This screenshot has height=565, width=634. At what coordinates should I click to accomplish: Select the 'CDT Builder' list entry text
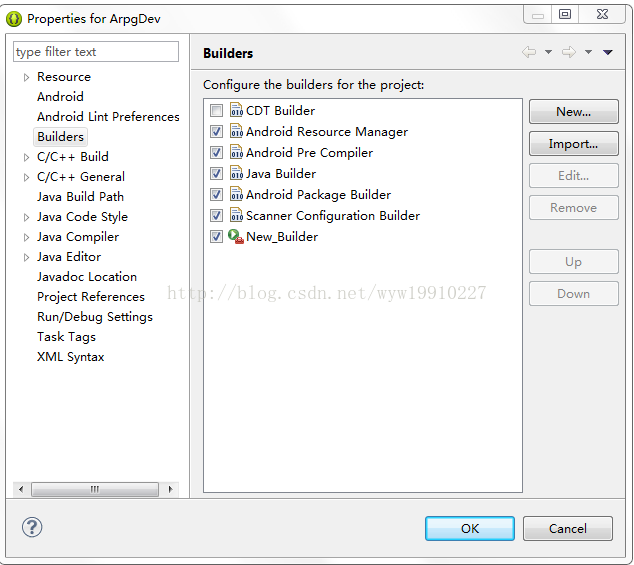281,111
